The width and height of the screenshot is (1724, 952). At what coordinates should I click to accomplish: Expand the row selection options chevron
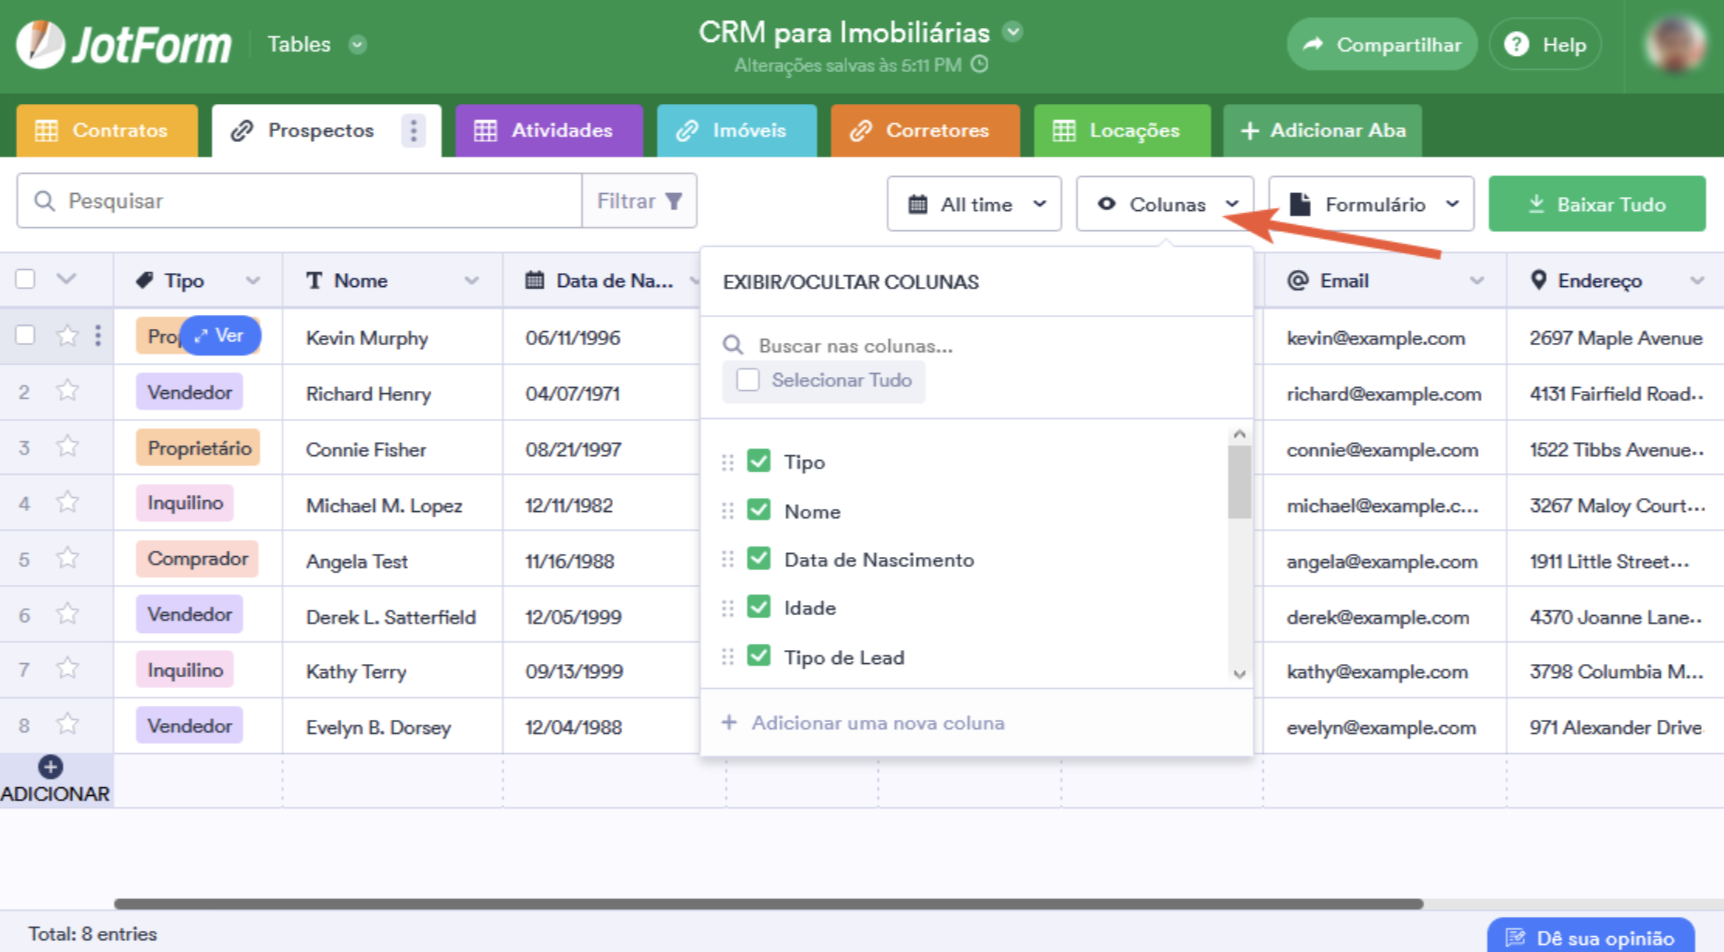coord(66,279)
